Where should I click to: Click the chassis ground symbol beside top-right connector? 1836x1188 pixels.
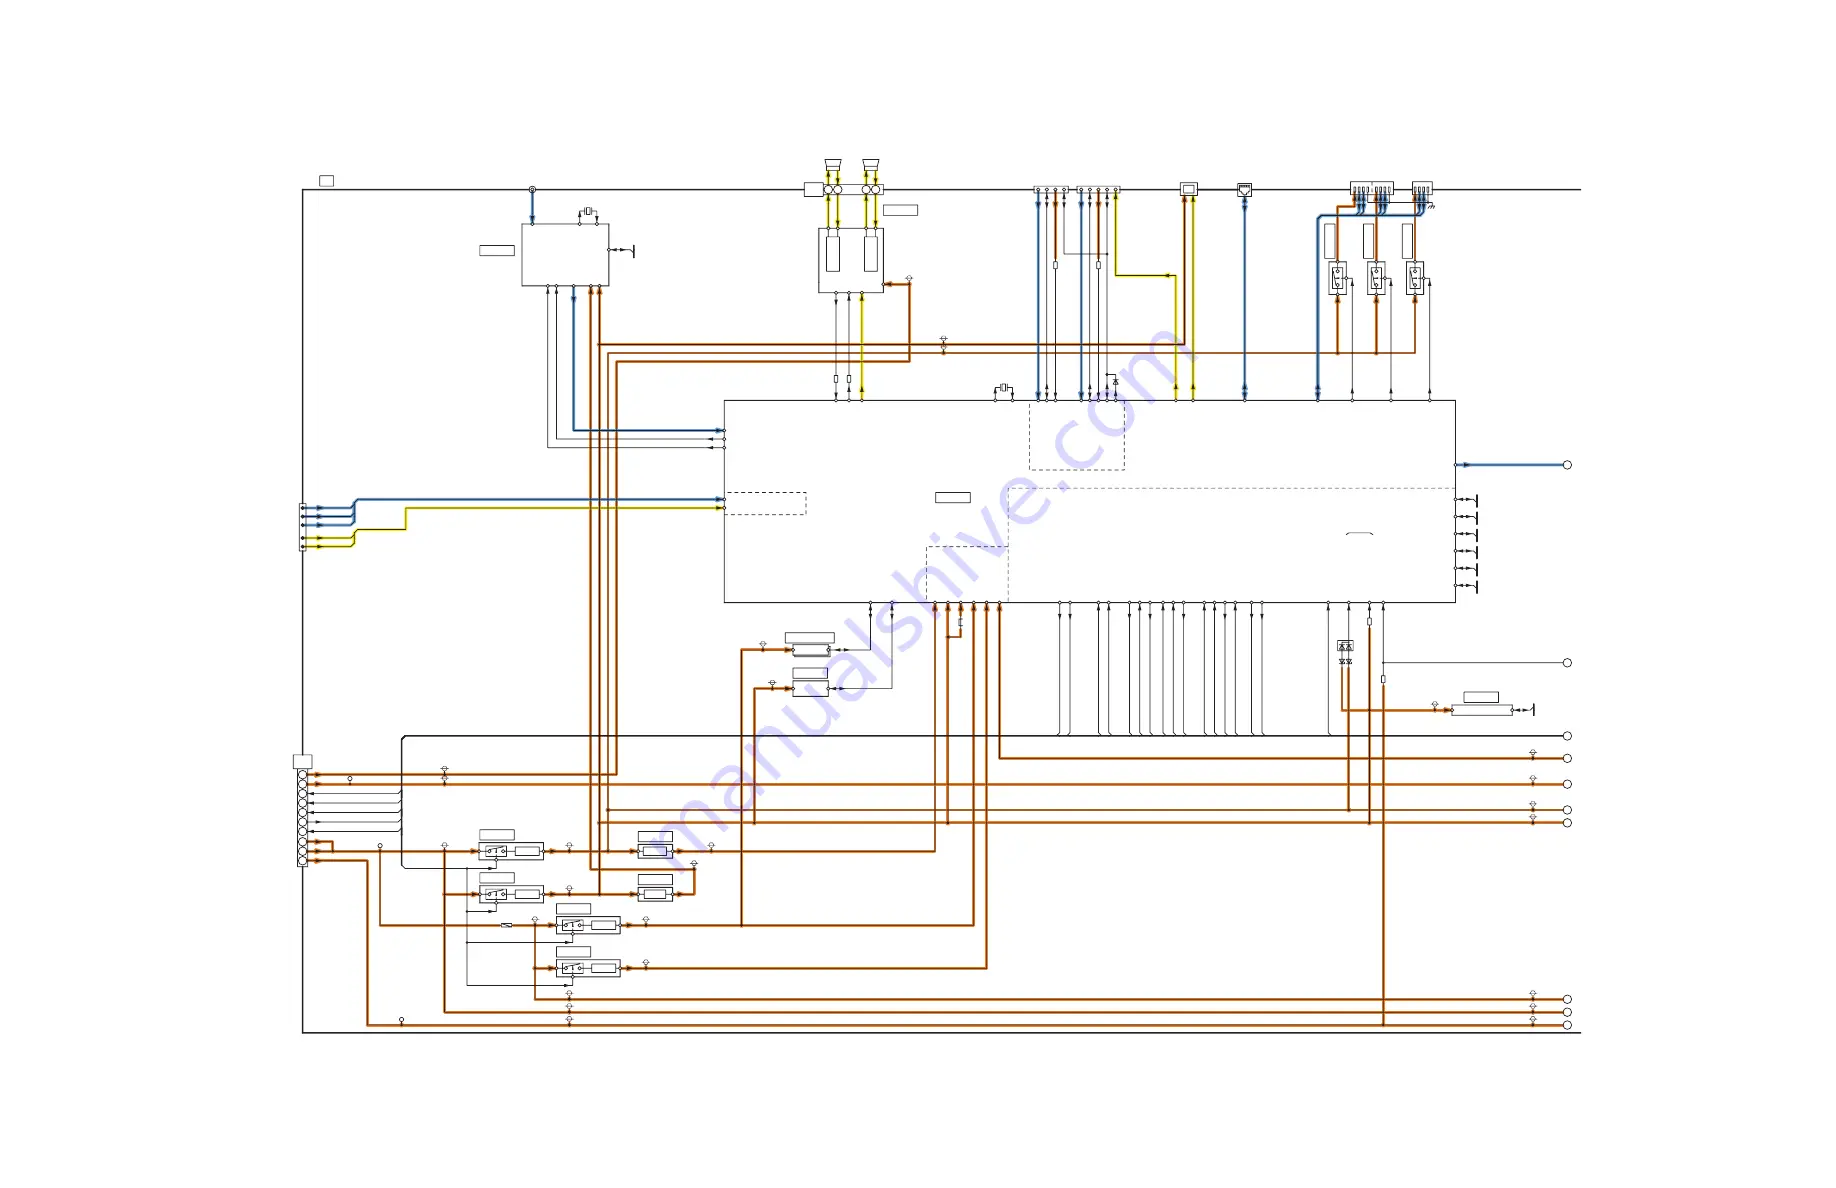(1431, 206)
